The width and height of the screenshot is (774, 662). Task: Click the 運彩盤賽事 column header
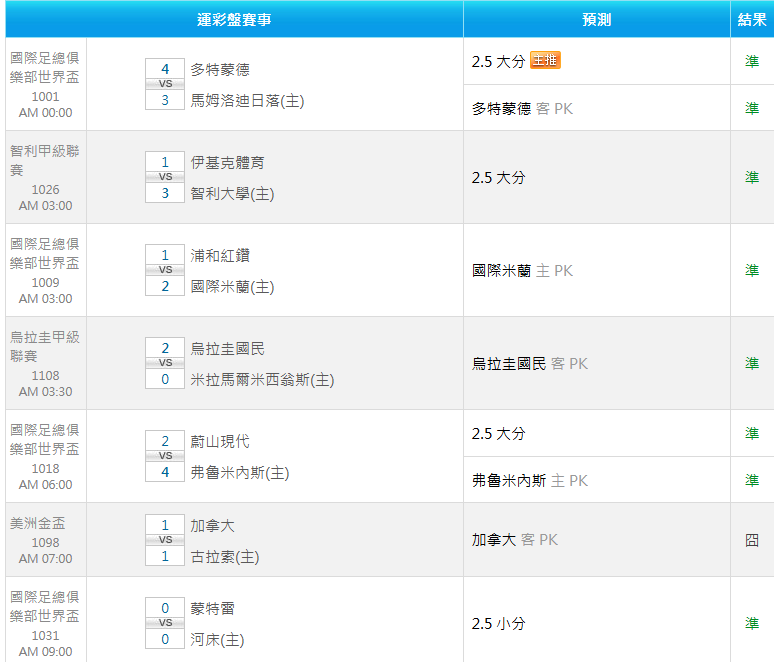pyautogui.click(x=234, y=19)
